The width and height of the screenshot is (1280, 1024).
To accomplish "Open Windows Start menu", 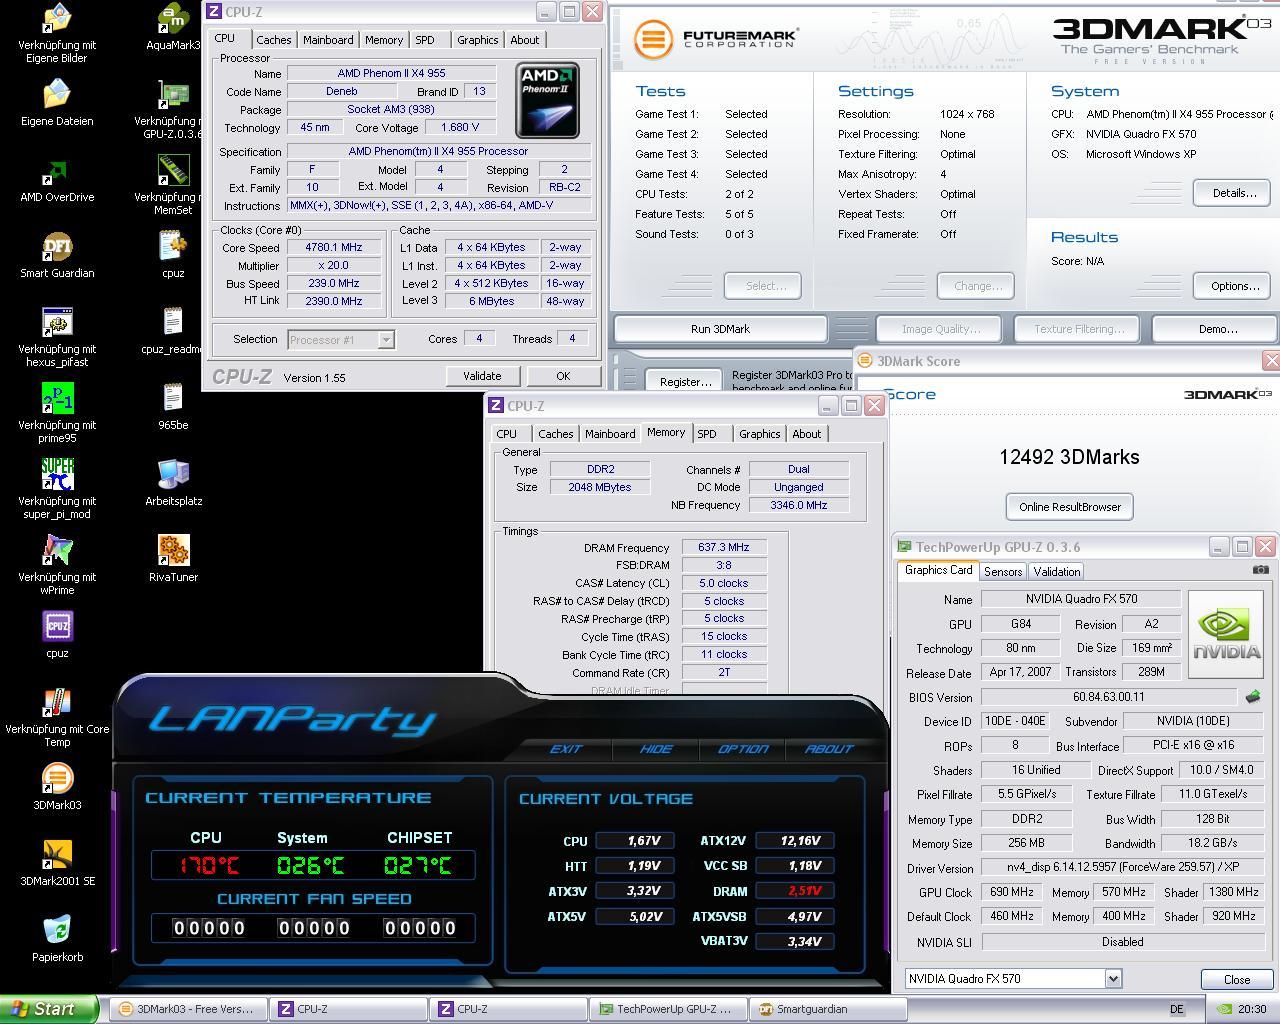I will [49, 1009].
